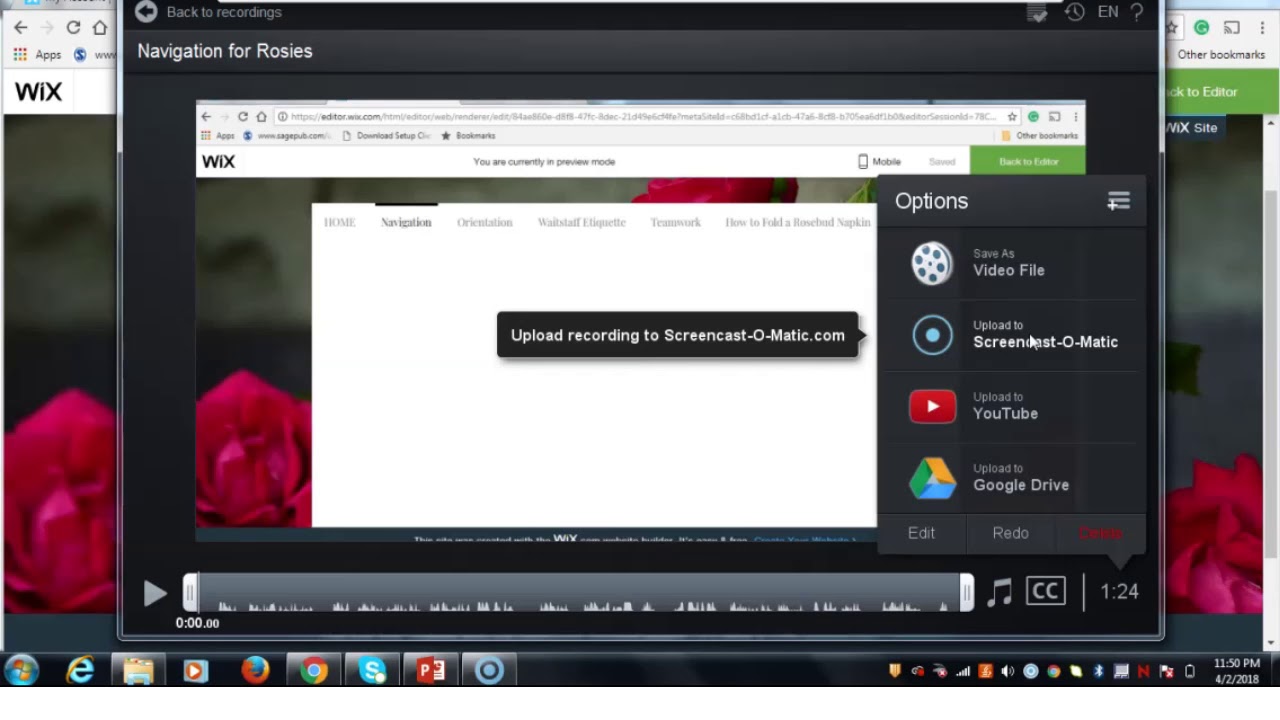
Task: Click the Edit button
Action: click(x=921, y=533)
